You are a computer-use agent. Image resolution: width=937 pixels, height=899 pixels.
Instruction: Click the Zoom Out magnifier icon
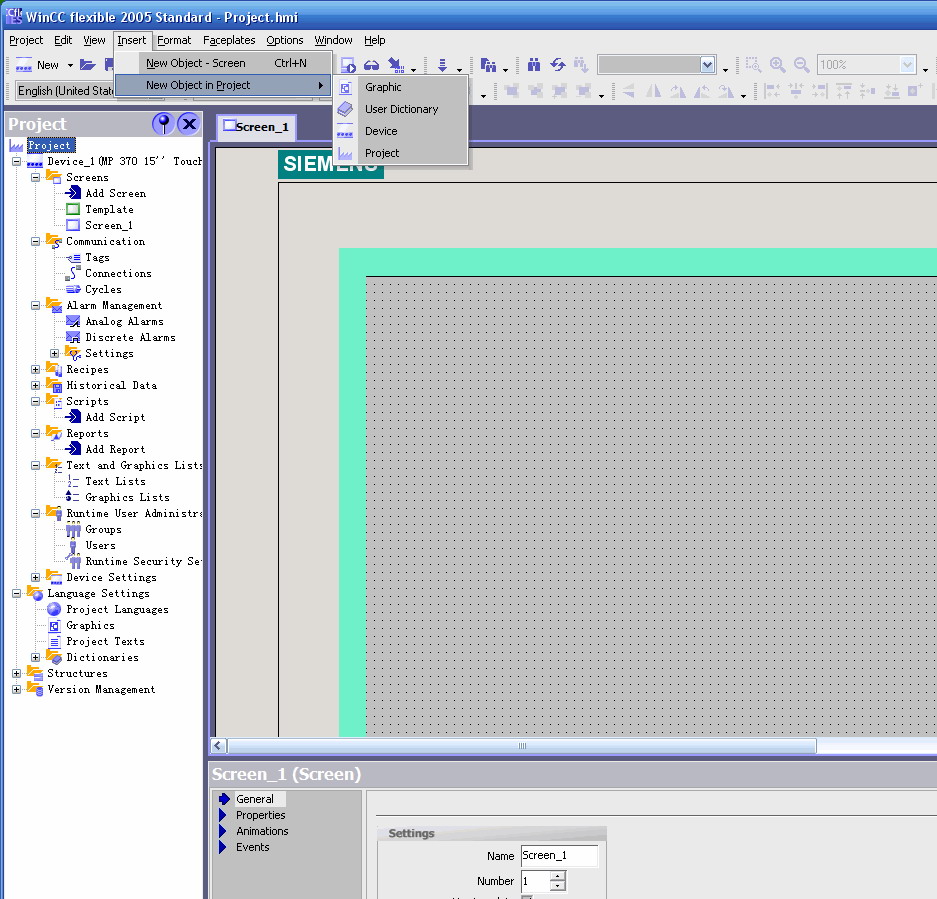[801, 65]
